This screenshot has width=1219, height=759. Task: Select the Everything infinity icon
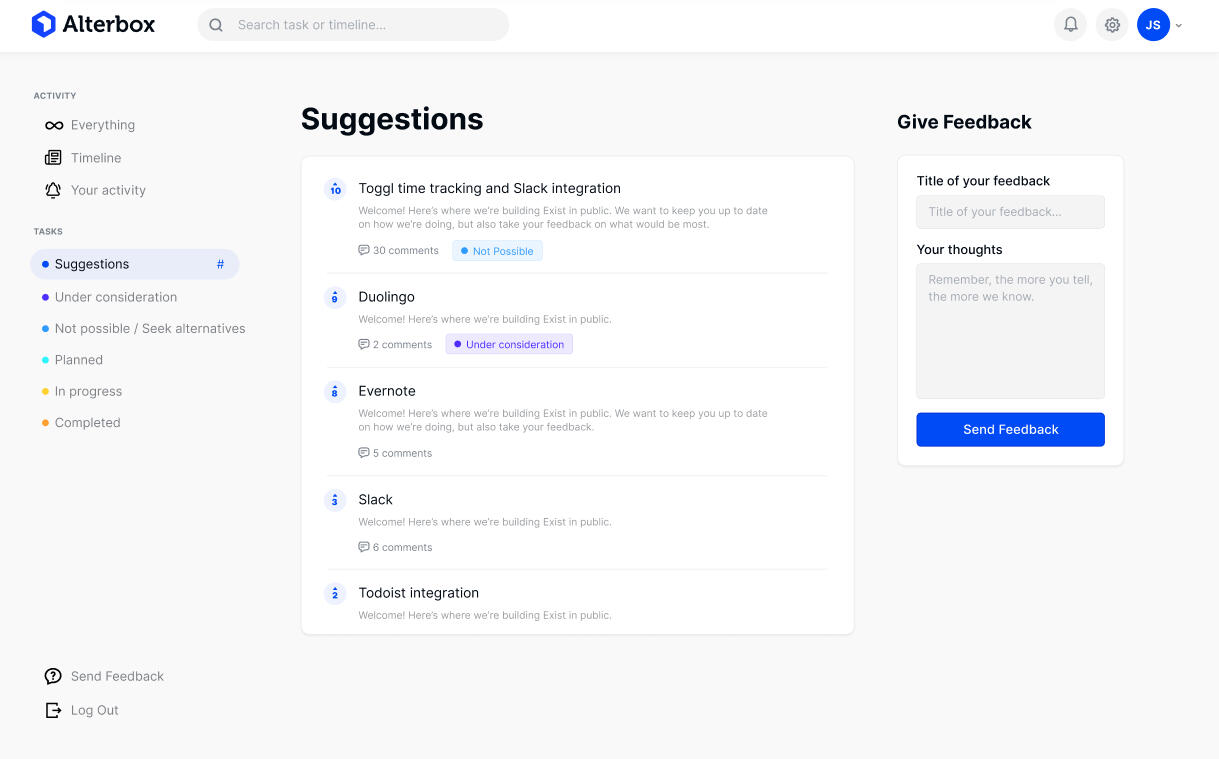coord(53,125)
